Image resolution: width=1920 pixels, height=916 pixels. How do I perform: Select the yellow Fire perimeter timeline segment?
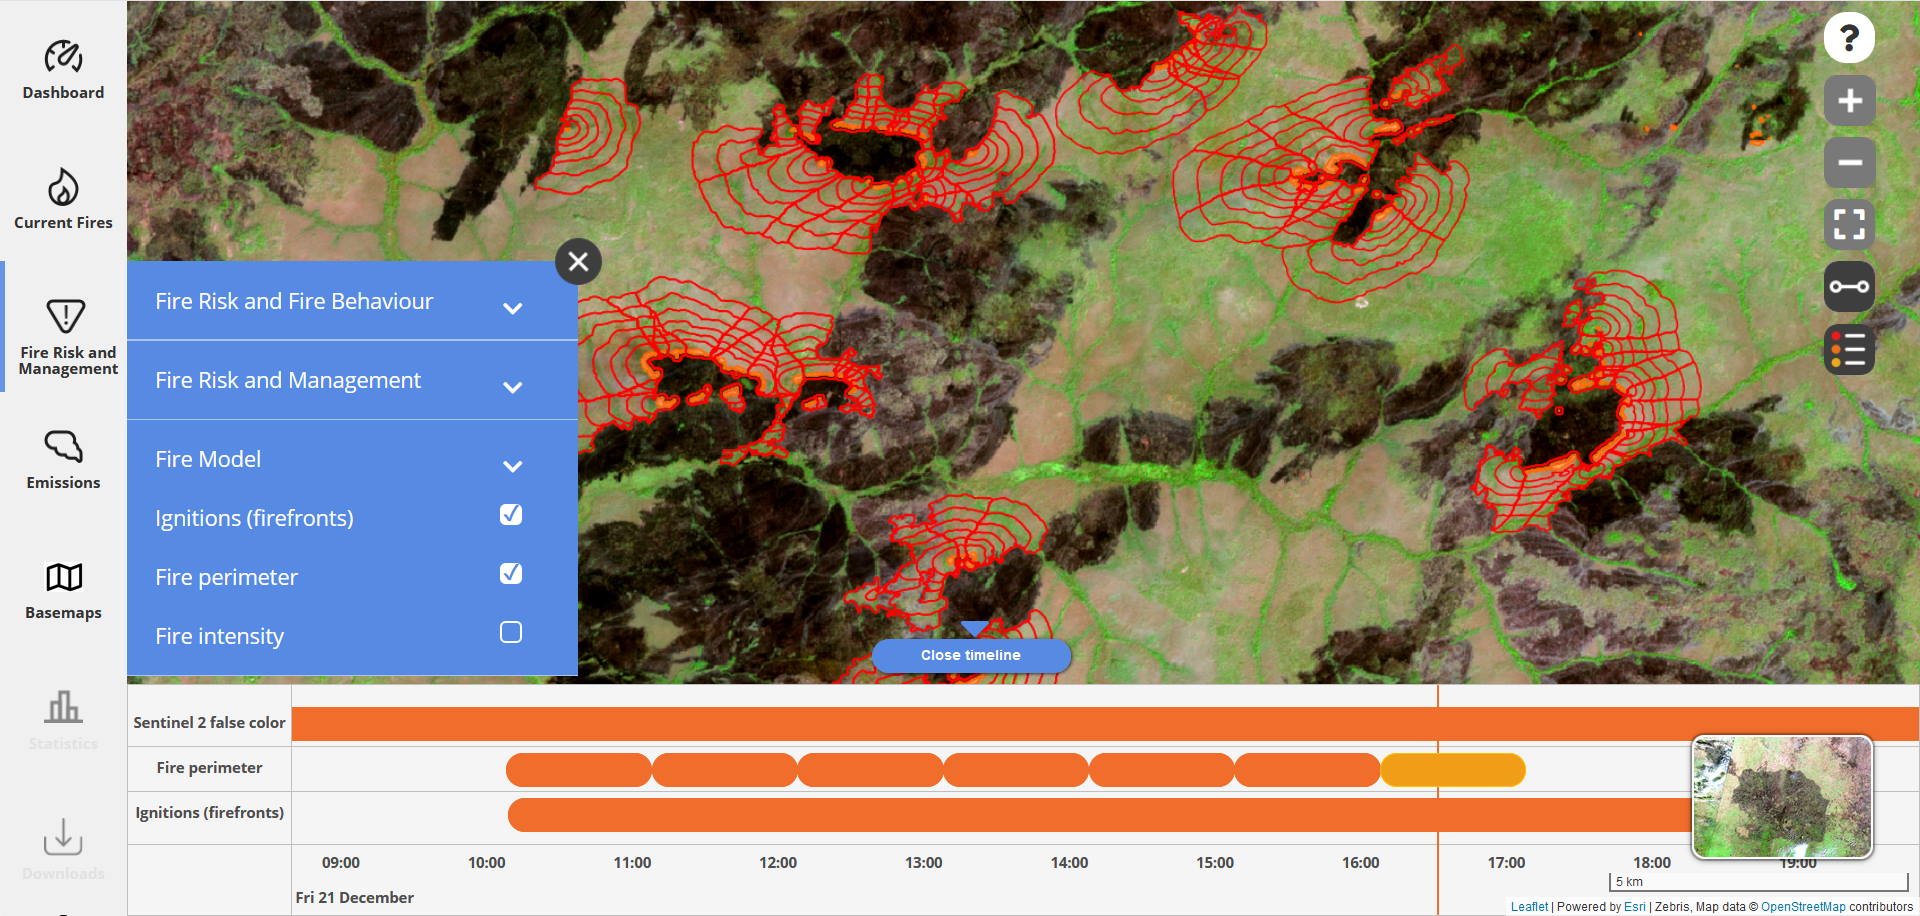click(1452, 770)
